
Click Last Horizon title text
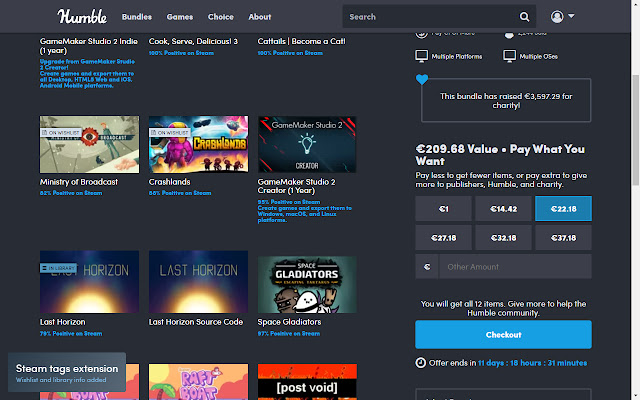coord(62,322)
